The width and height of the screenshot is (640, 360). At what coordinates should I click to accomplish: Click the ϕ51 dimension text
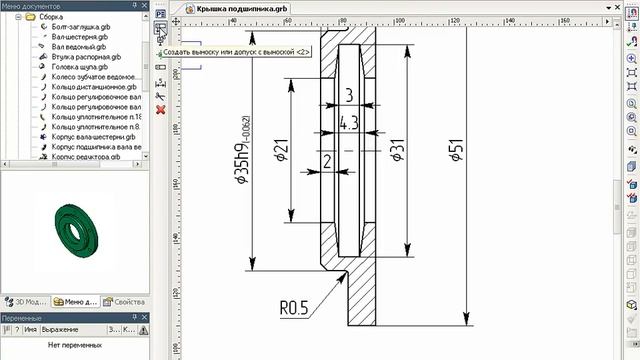tap(457, 150)
